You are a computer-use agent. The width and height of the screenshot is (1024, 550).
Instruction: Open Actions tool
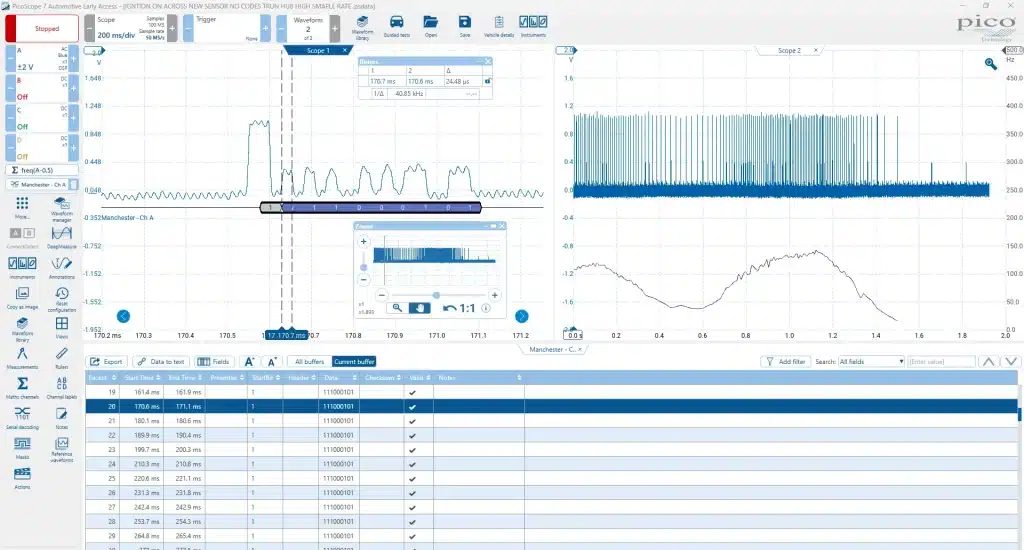[x=22, y=478]
